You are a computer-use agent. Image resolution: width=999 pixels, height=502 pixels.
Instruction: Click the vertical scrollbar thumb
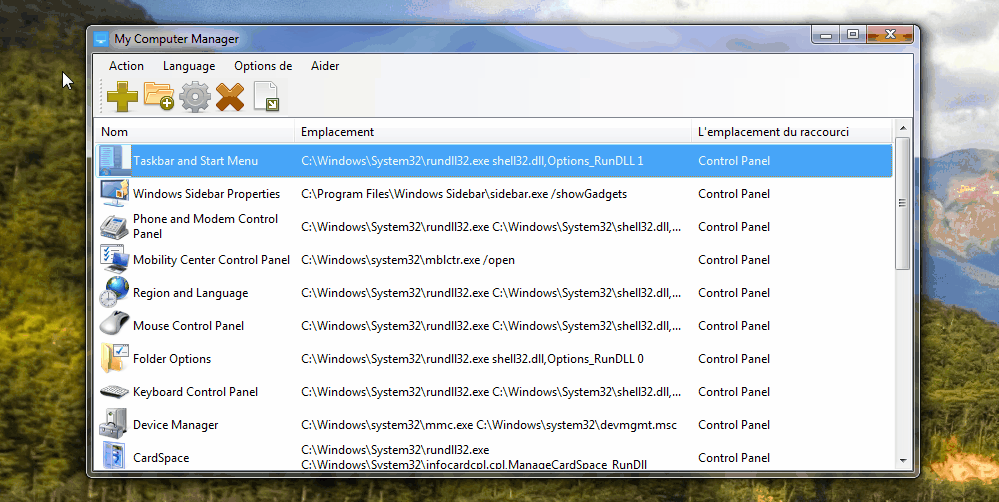[x=903, y=203]
